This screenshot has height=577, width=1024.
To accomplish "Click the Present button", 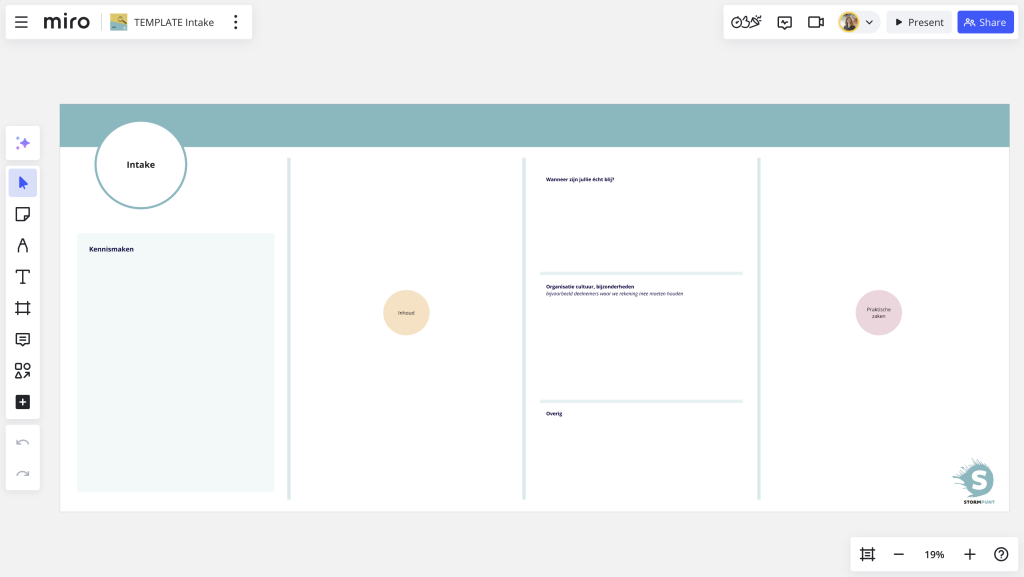I will click(919, 22).
